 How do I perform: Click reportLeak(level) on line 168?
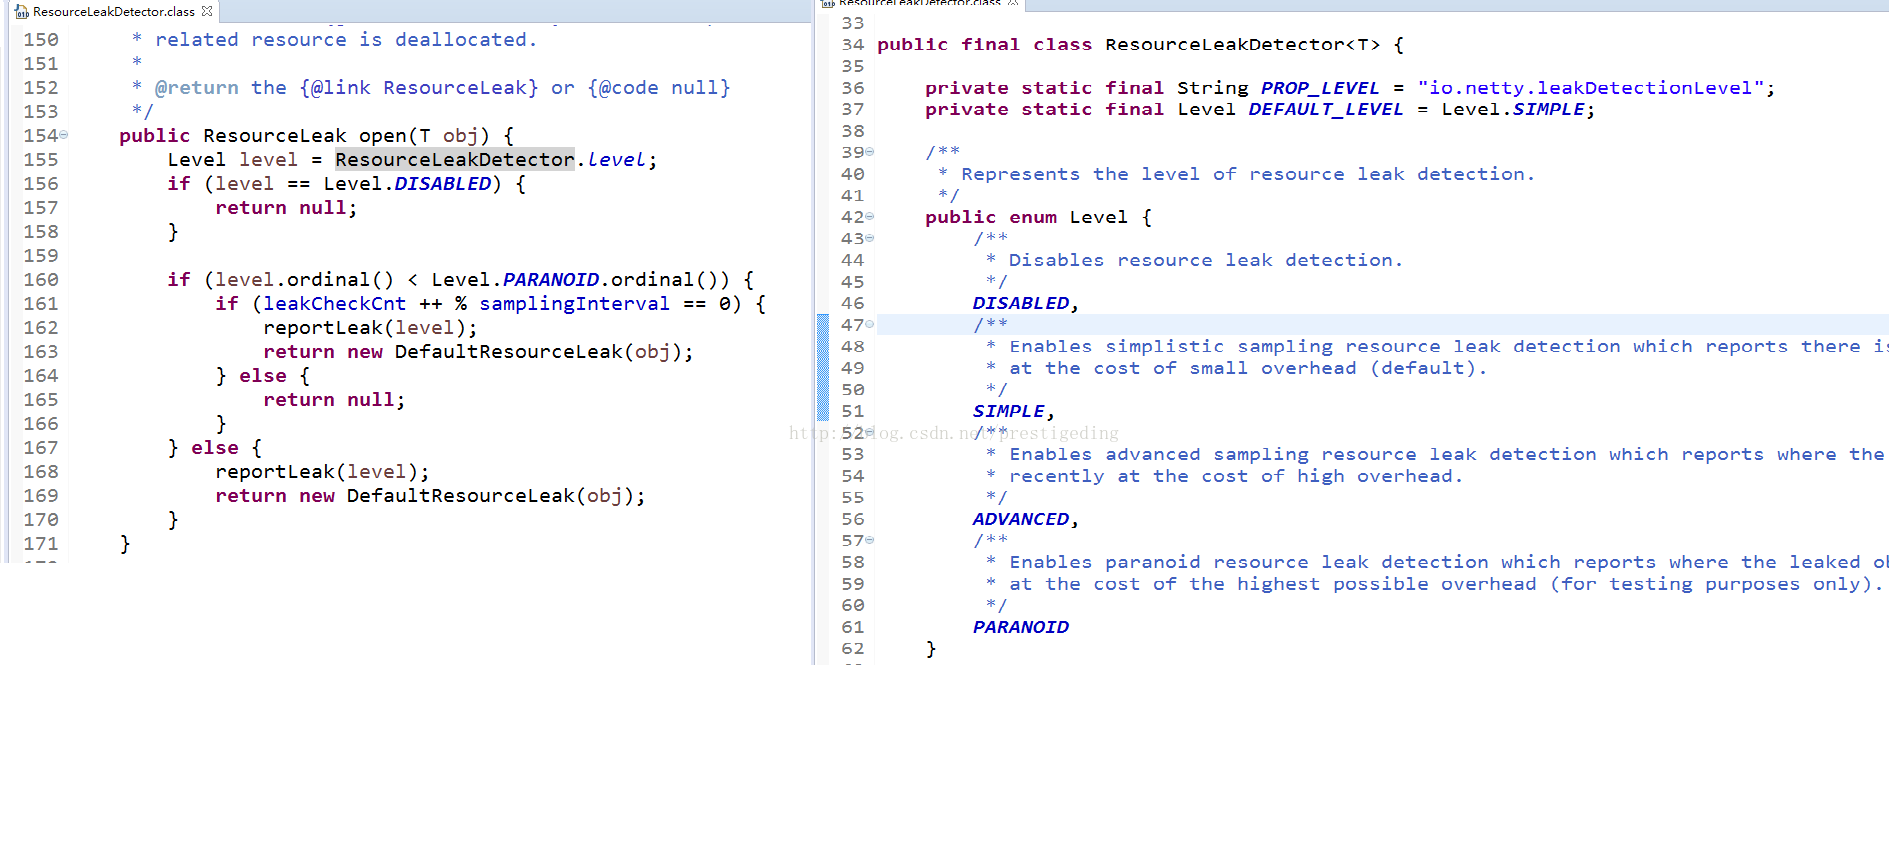coord(317,472)
